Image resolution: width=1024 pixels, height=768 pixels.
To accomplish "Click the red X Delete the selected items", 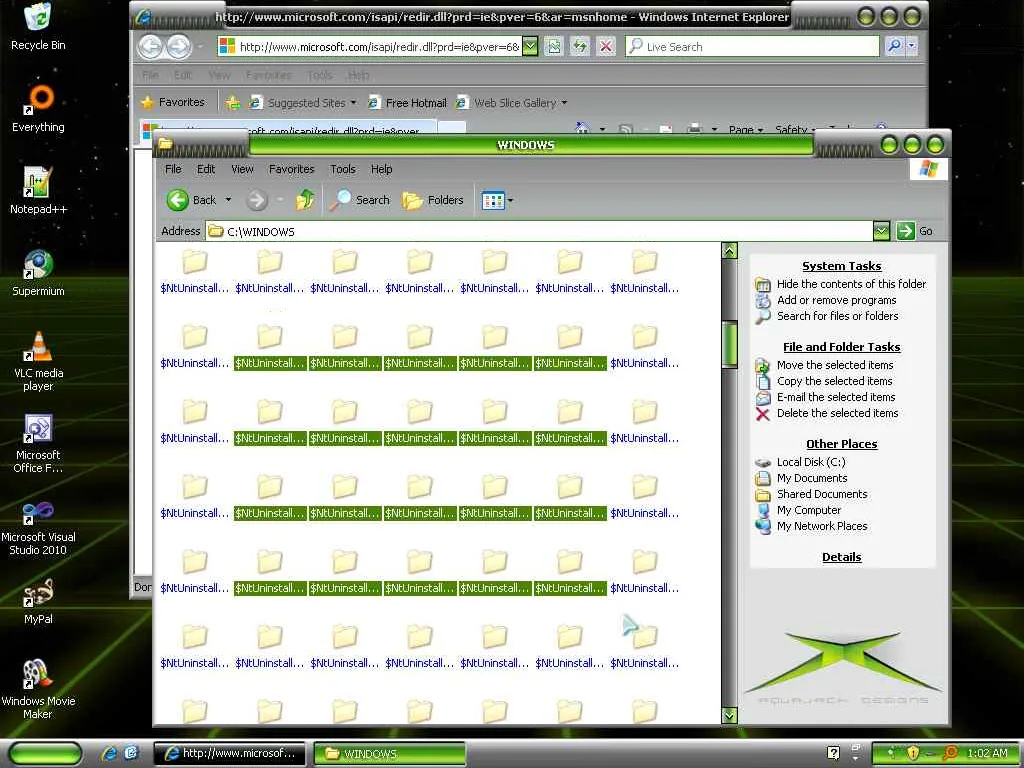I will [762, 413].
